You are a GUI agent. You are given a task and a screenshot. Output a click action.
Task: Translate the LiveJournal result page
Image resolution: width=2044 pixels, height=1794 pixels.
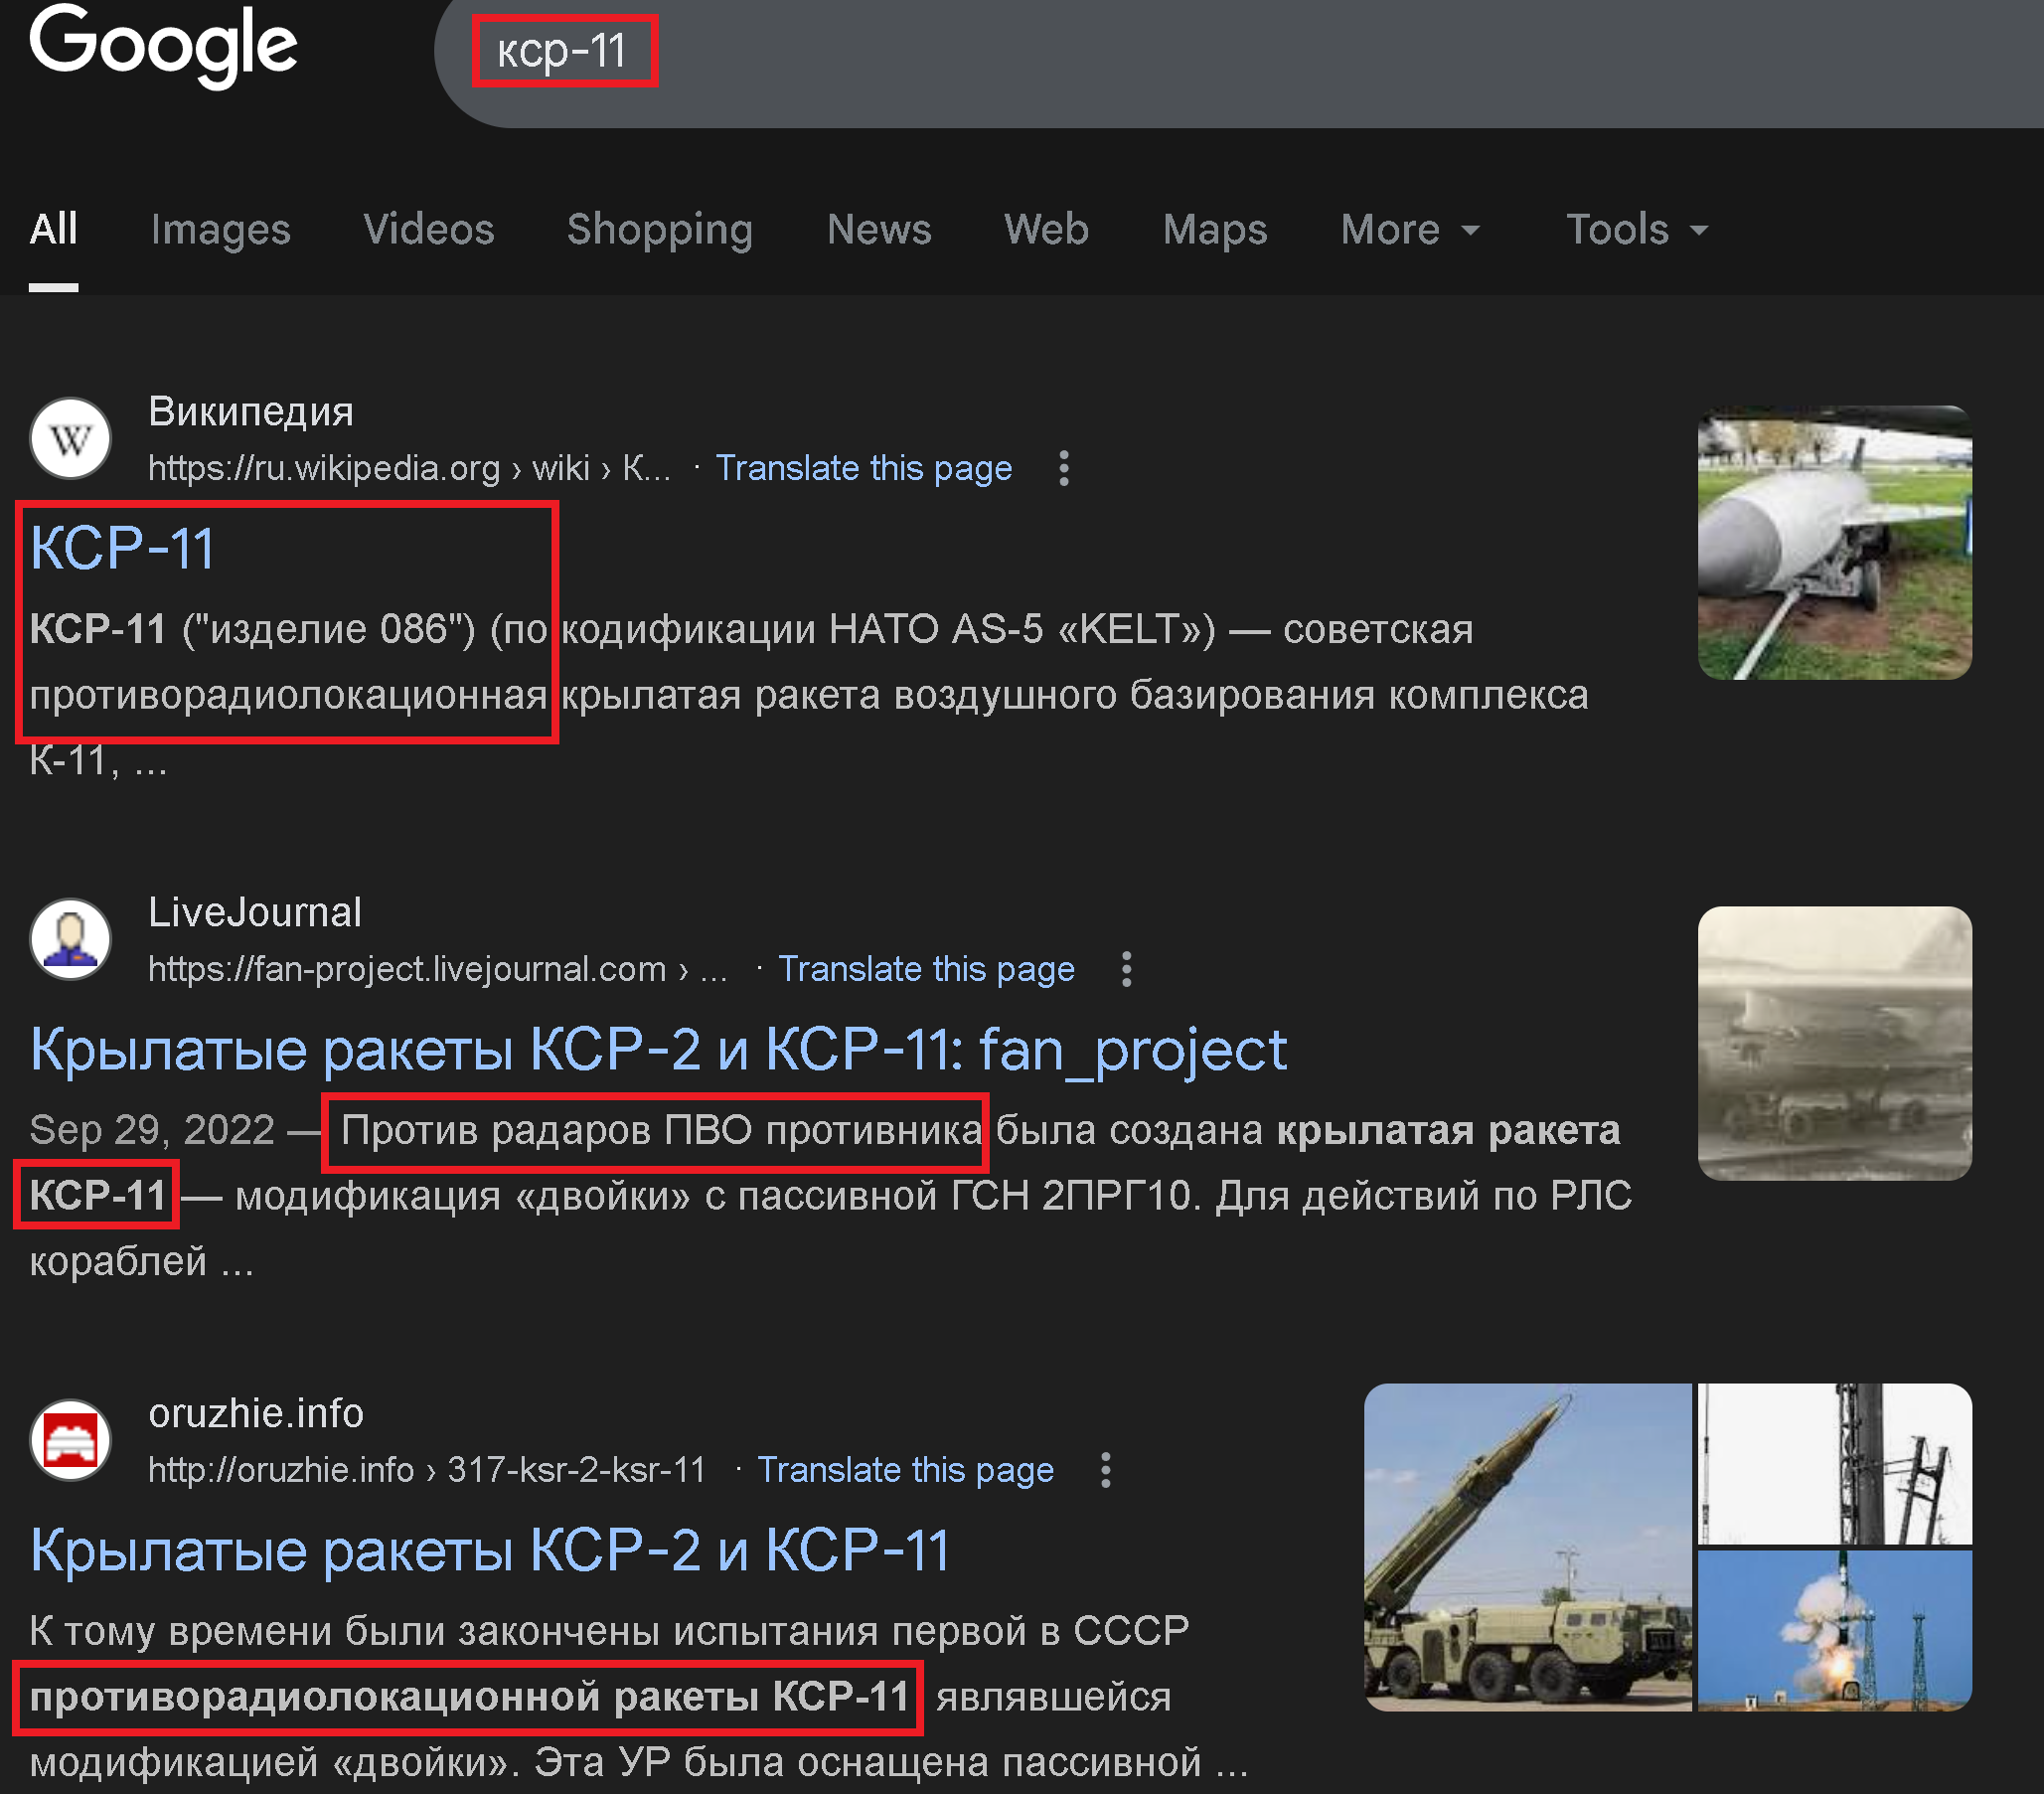point(925,969)
